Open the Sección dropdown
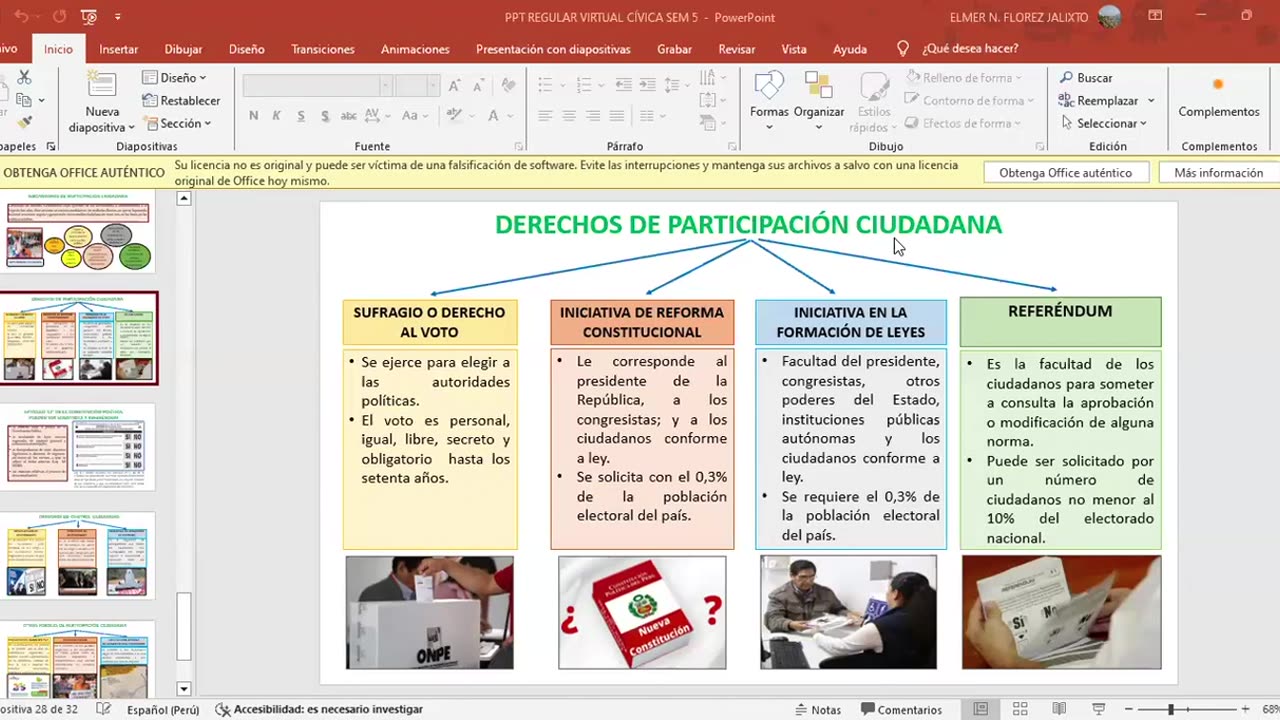Screen dimensions: 1280x720 [x=177, y=124]
